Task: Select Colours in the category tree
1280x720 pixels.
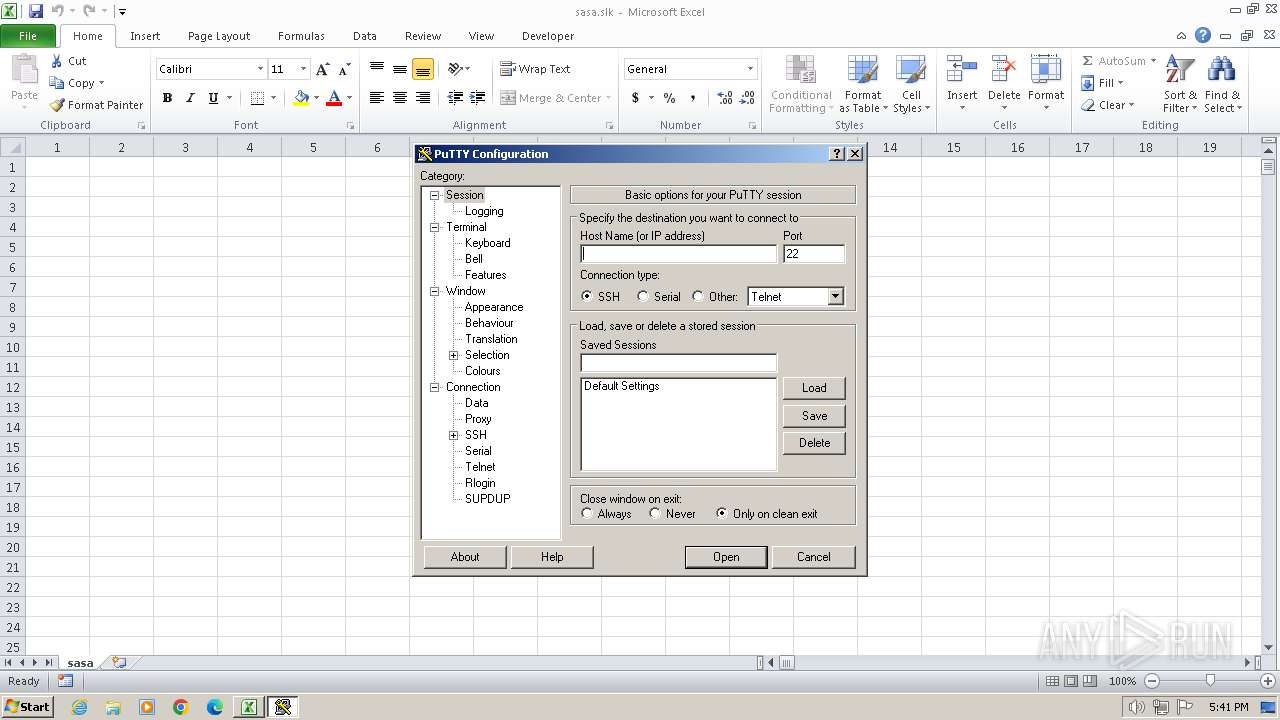Action: 482,371
